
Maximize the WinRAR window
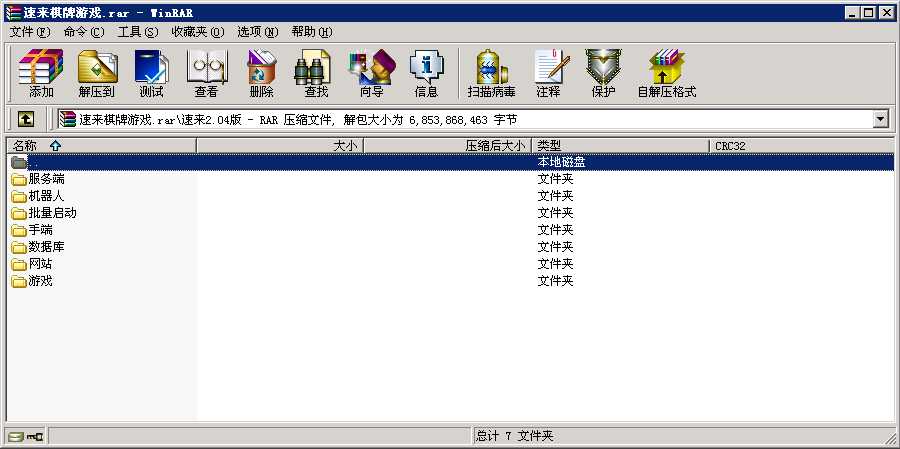pyautogui.click(x=868, y=13)
